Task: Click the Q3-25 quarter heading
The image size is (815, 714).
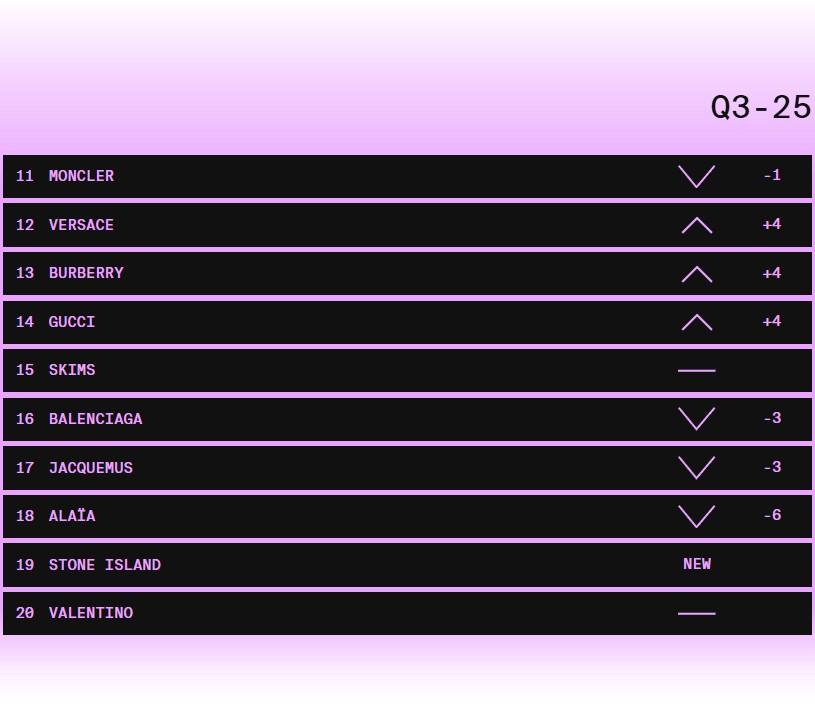Action: point(760,108)
